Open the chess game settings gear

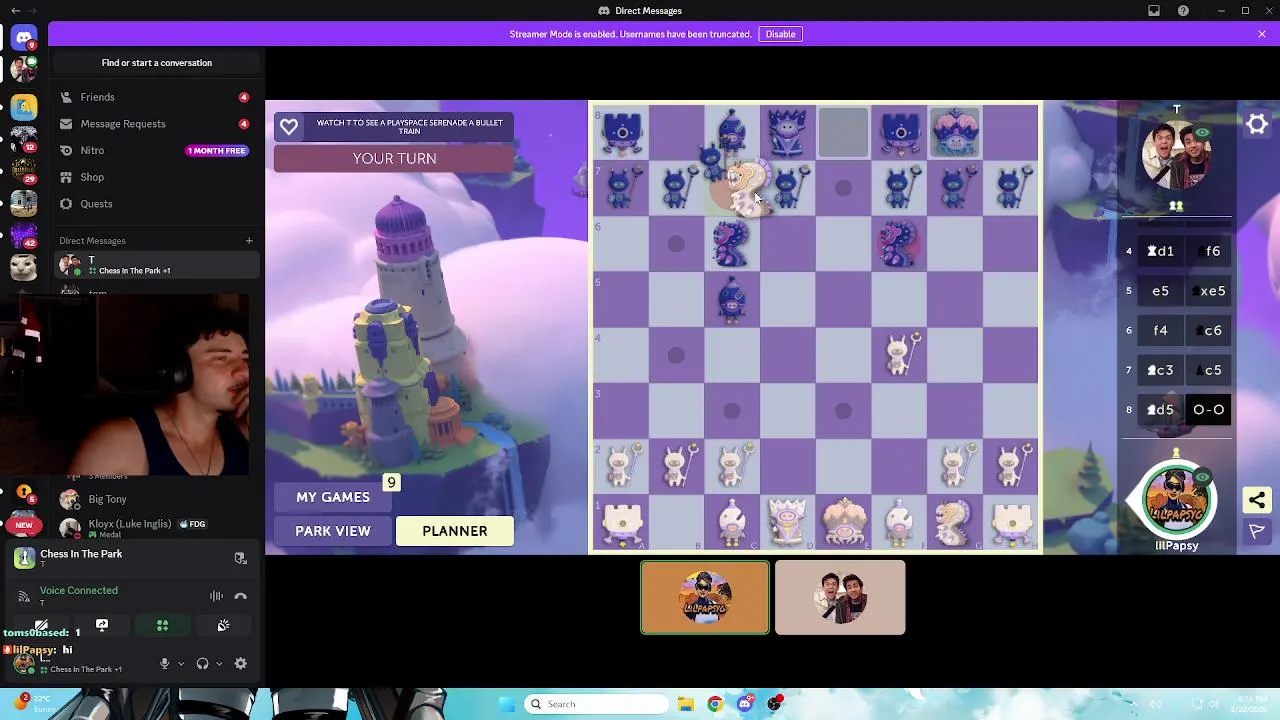tap(1257, 125)
